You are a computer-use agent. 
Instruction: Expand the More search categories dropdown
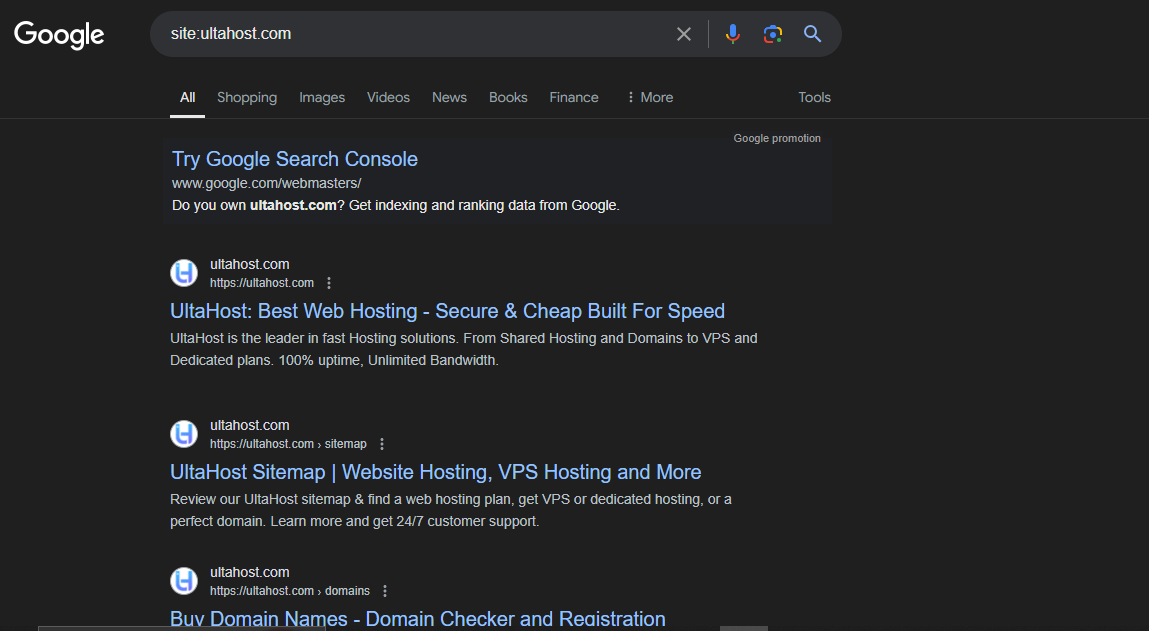(x=649, y=97)
